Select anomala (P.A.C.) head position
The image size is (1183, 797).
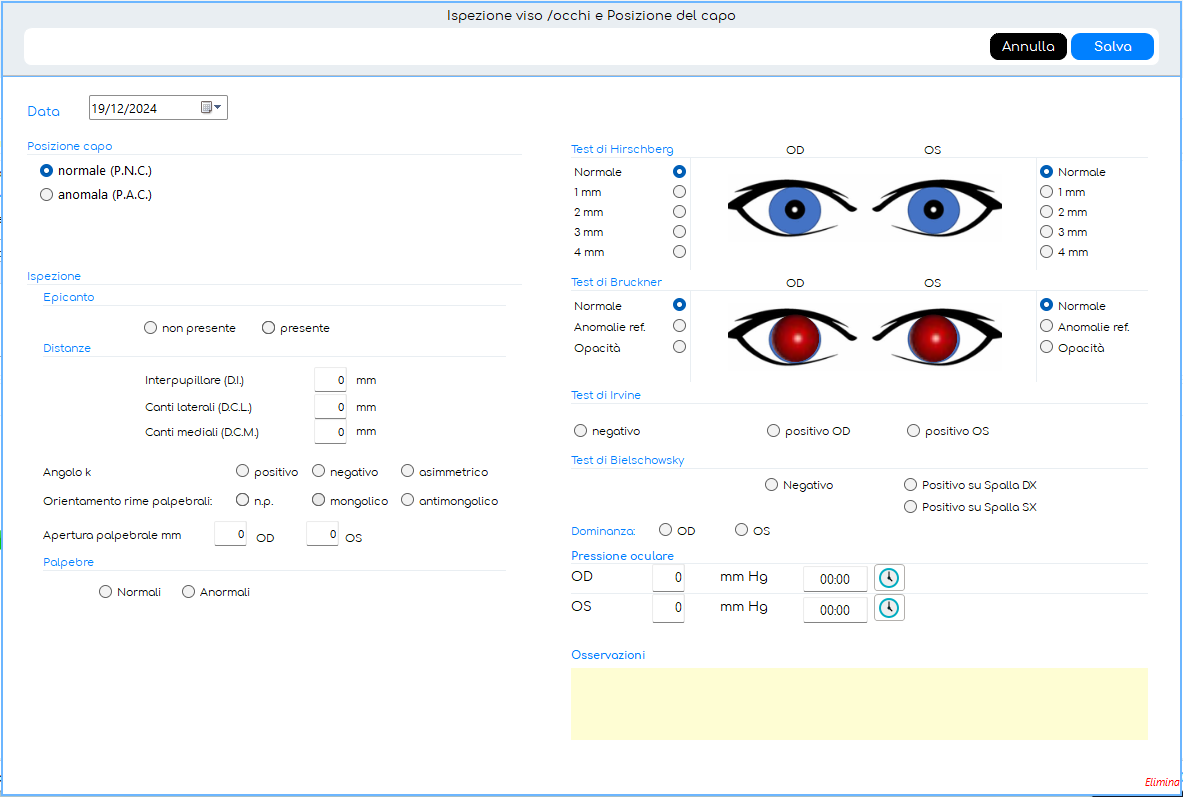pyautogui.click(x=46, y=195)
